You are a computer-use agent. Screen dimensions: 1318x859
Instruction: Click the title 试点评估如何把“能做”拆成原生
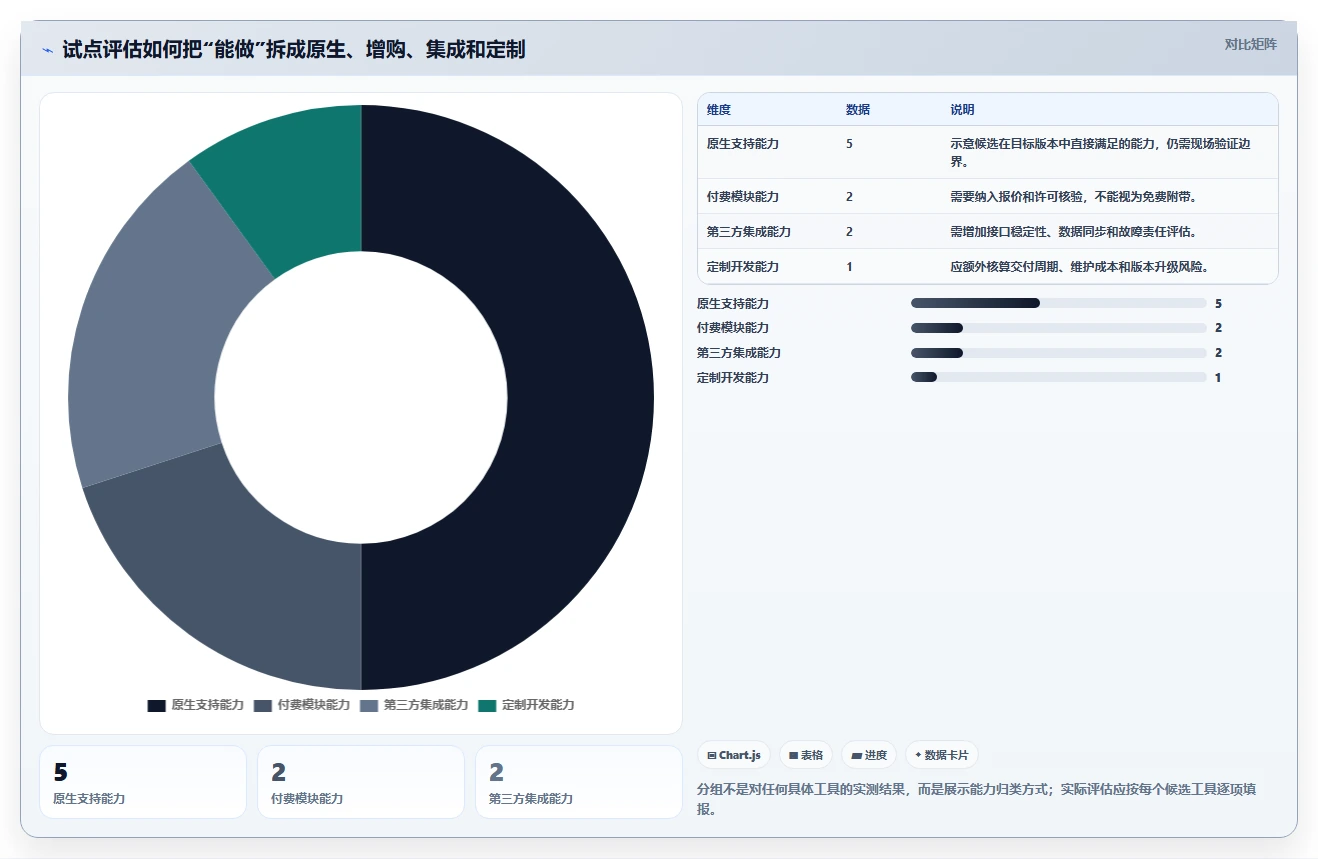294,49
